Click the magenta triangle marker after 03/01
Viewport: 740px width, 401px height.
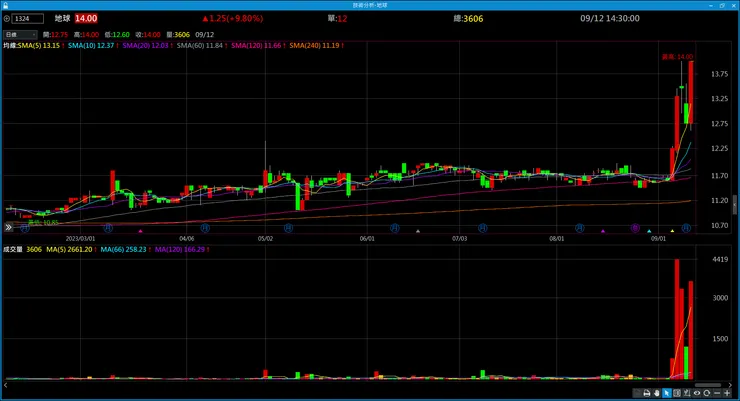click(140, 231)
